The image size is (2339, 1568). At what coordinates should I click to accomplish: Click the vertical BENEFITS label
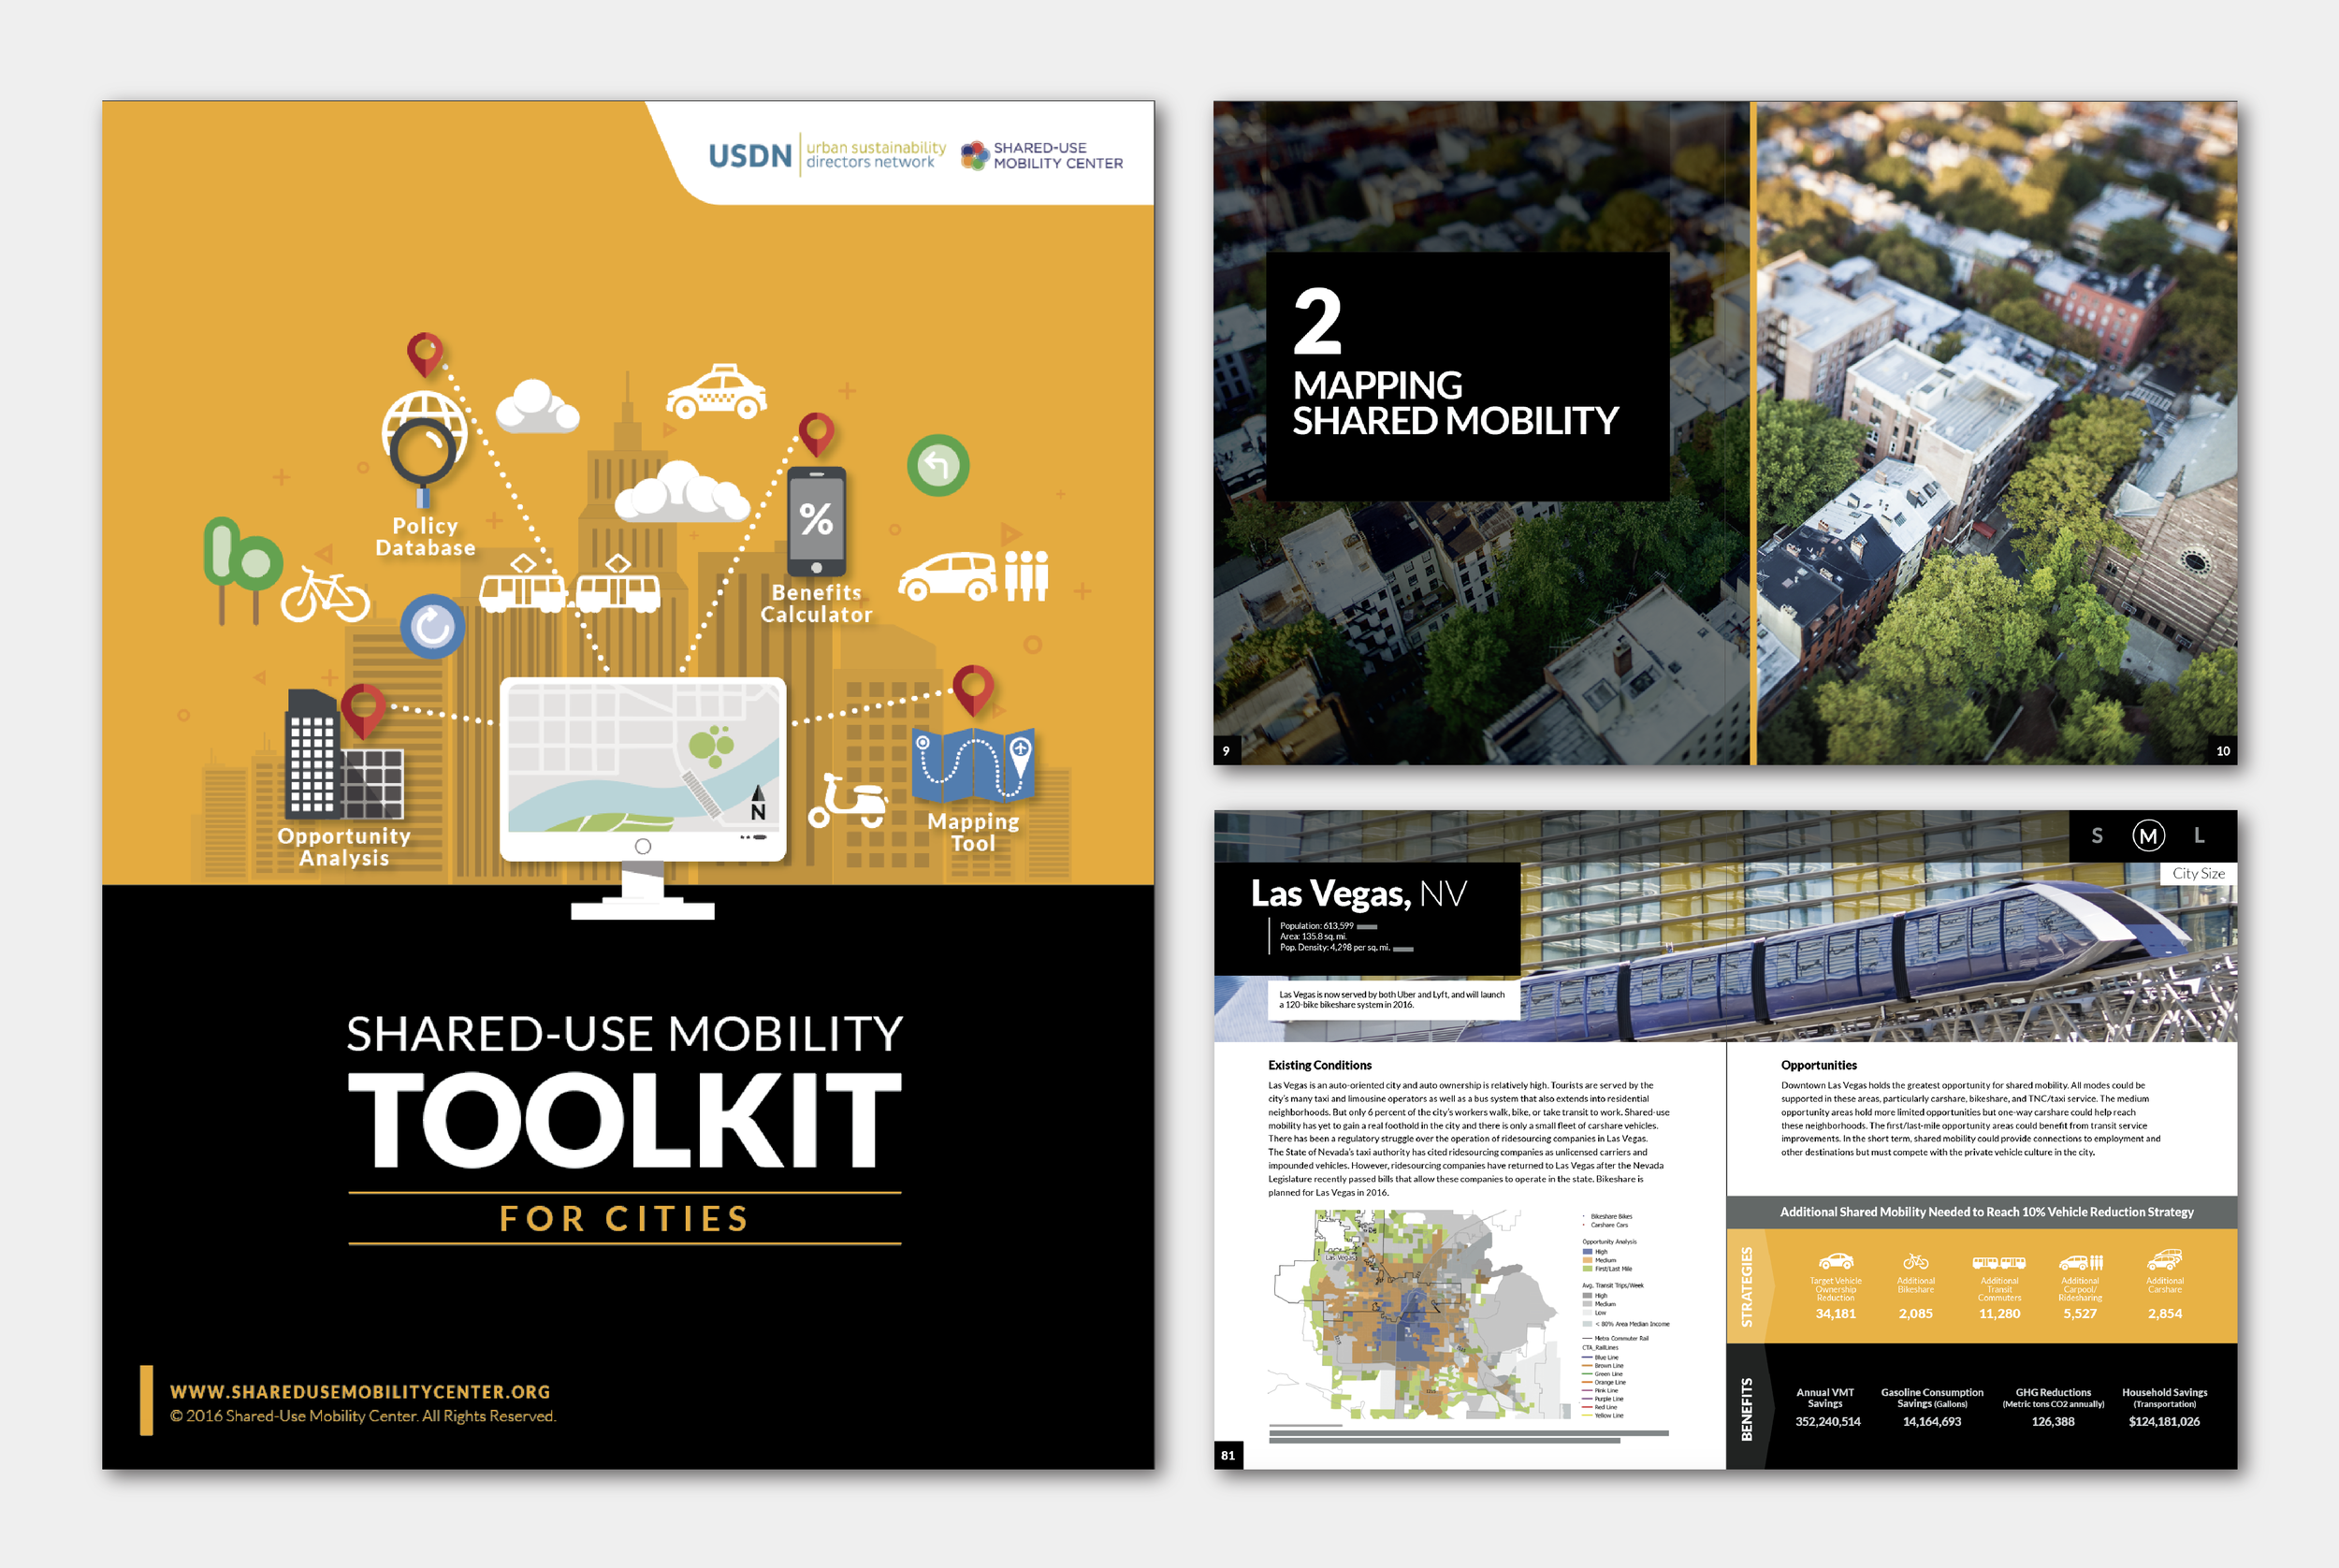[x=1746, y=1408]
